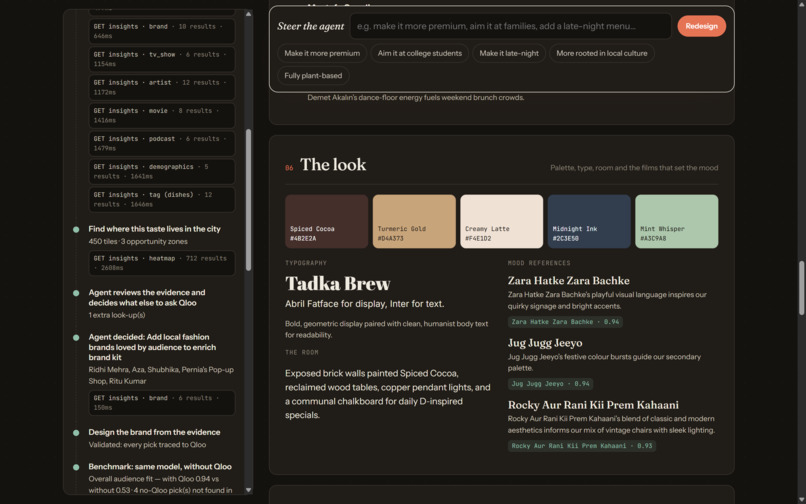Image resolution: width=806 pixels, height=504 pixels.
Task: Click the agent log sidebar scrollbar thumb
Action: [x=248, y=200]
